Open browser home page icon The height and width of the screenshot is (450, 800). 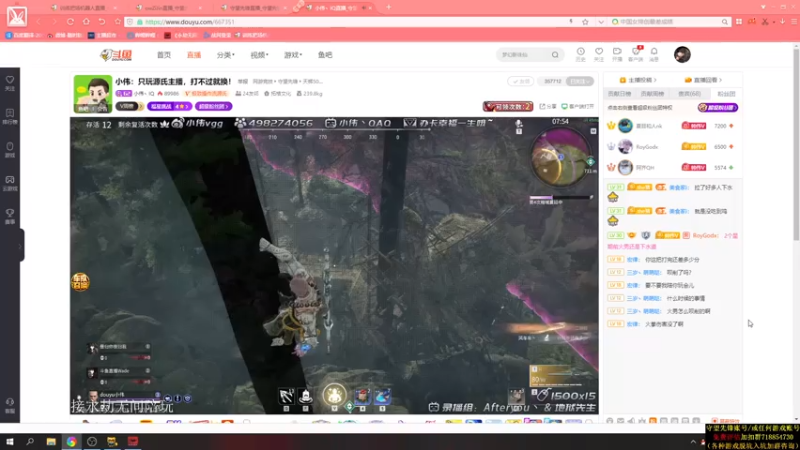coord(86,22)
